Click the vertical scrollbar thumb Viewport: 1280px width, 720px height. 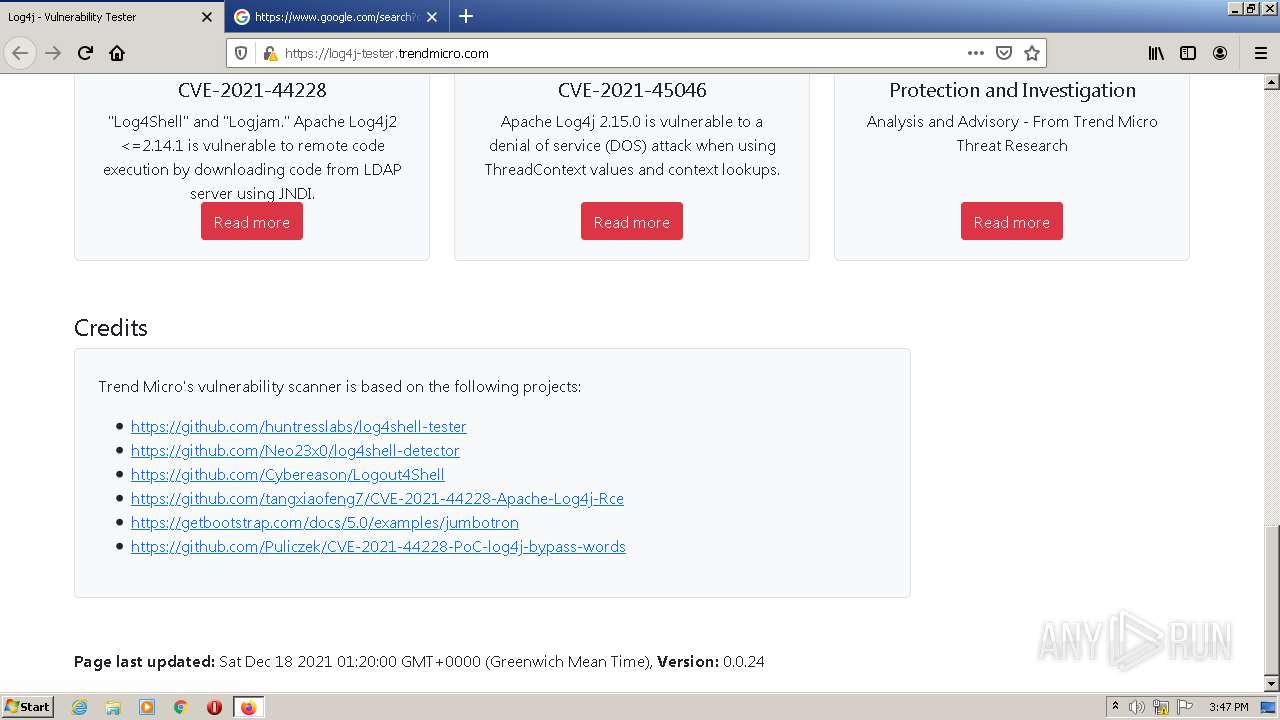(x=1272, y=598)
